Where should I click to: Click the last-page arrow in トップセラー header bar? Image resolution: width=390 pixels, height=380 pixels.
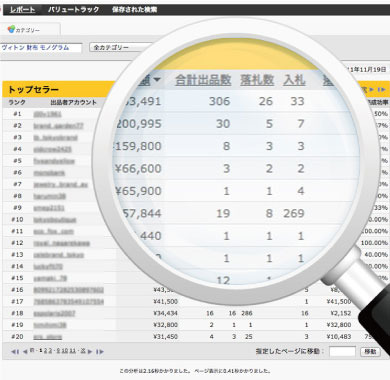pyautogui.click(x=381, y=89)
